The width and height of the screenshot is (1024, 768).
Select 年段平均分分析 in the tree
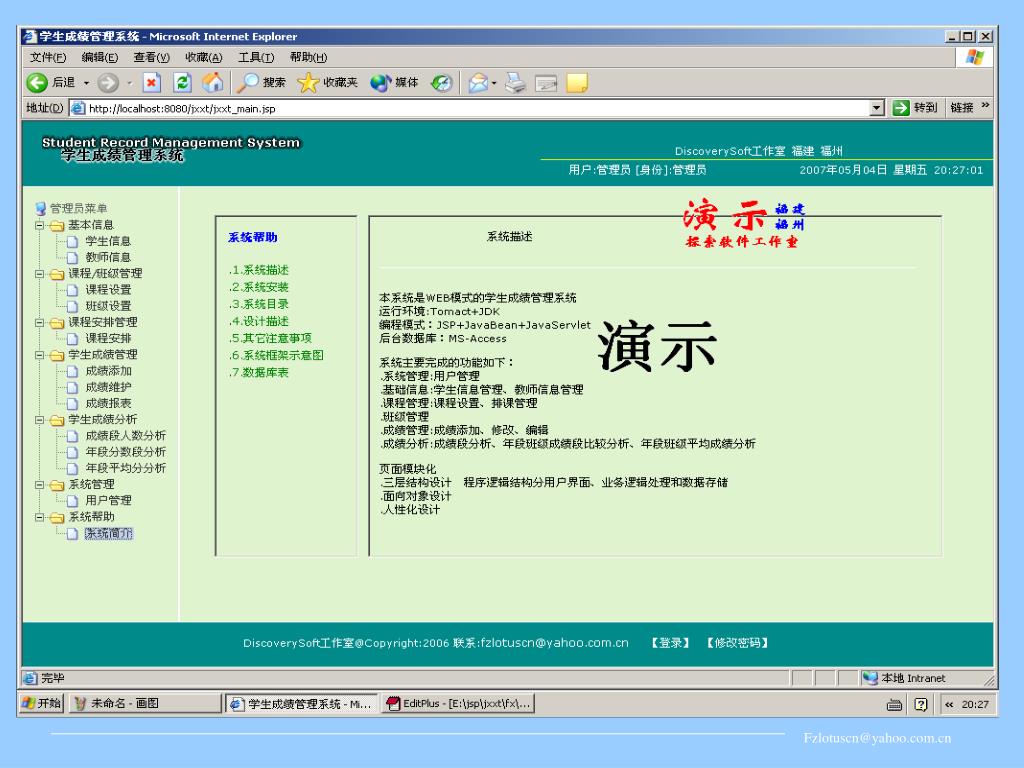125,468
